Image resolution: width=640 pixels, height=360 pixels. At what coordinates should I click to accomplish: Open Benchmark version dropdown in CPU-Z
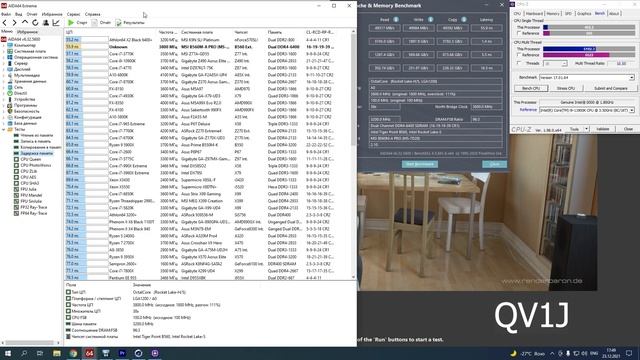click(x=631, y=78)
